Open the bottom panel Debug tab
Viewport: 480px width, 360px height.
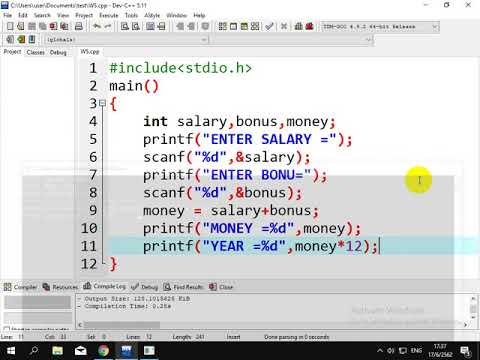(145, 287)
